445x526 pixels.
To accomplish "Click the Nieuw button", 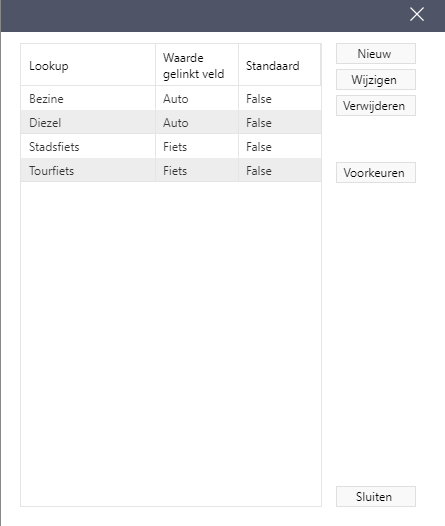I will [376, 54].
